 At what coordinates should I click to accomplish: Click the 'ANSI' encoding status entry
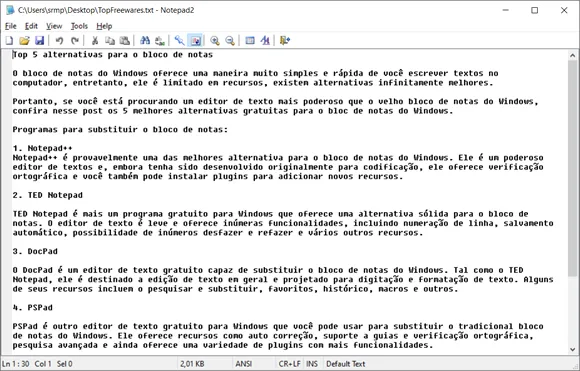click(x=244, y=364)
